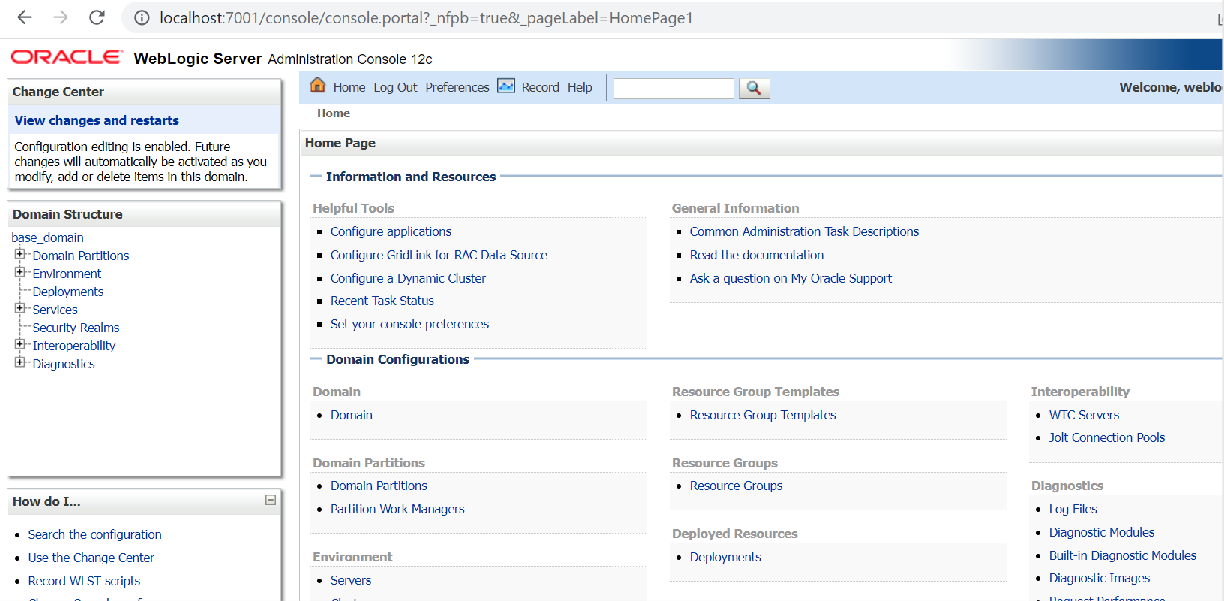Open the Help toolbar link
Image resolution: width=1224 pixels, height=601 pixels.
[x=580, y=88]
